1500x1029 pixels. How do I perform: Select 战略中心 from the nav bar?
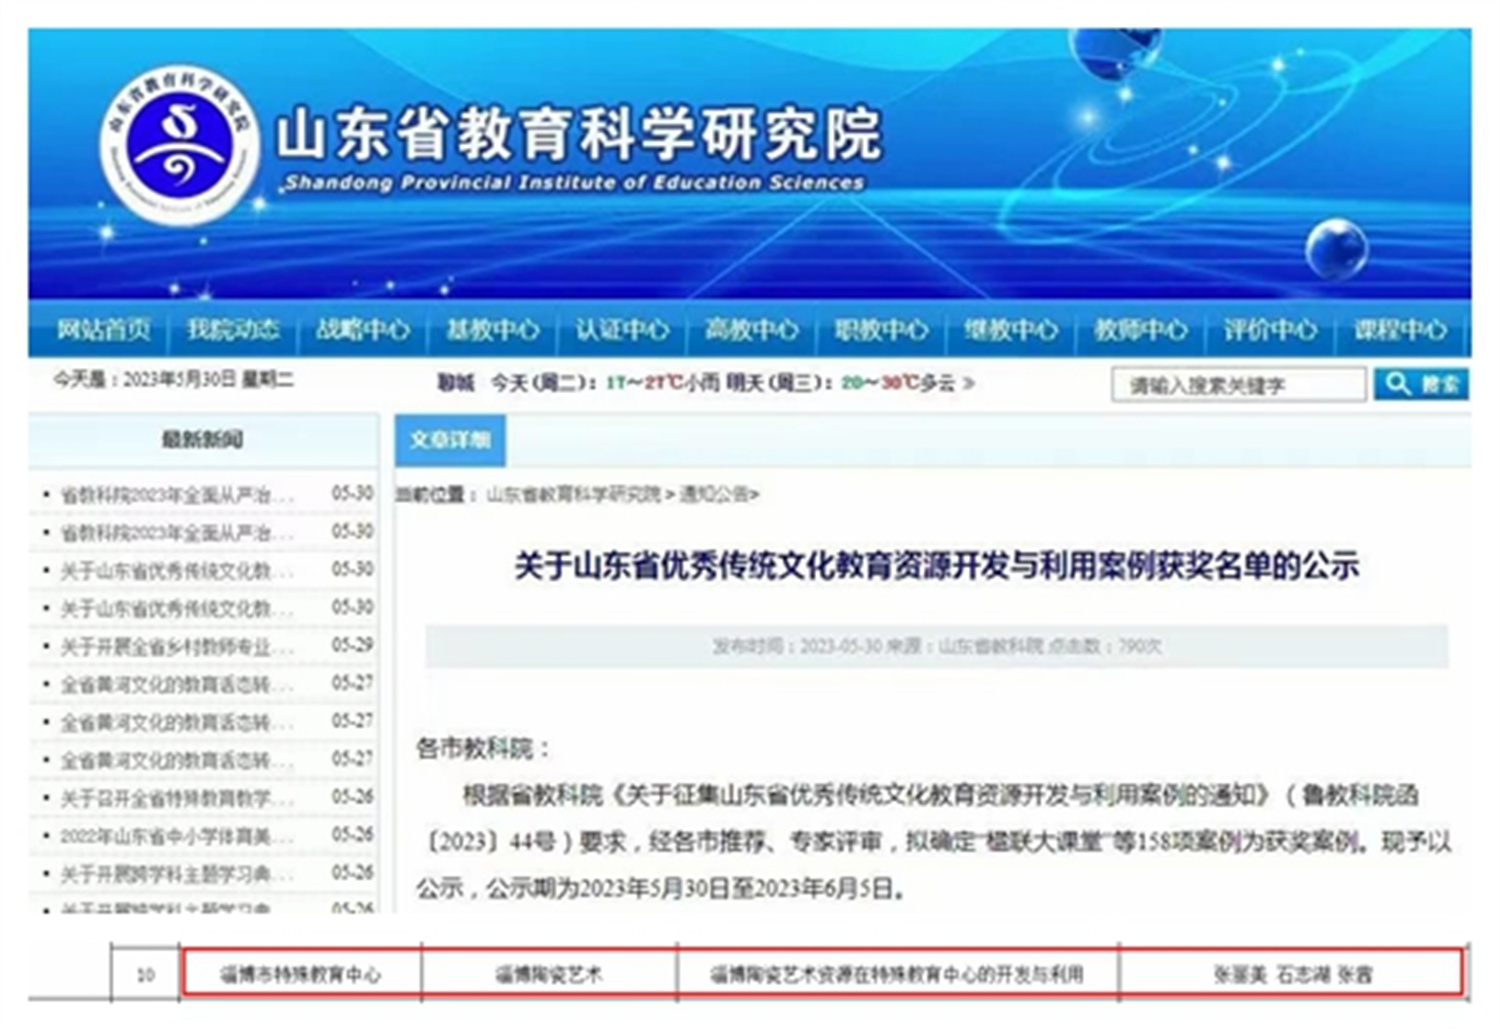coord(363,330)
